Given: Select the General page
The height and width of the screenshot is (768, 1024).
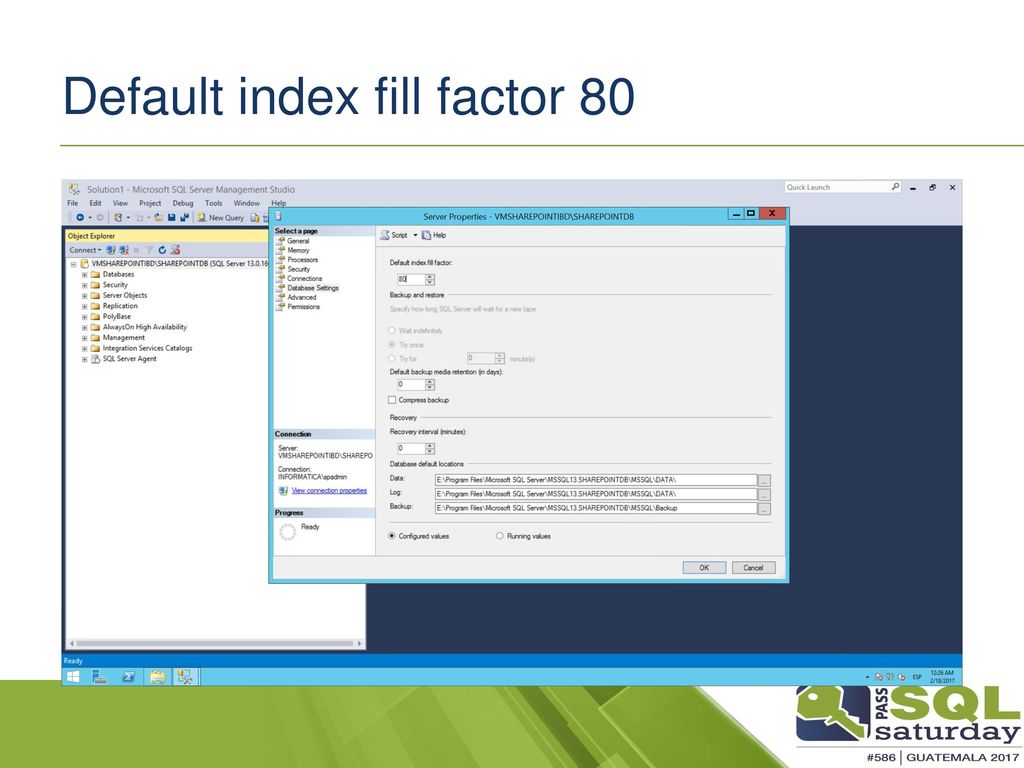Looking at the screenshot, I should 298,241.
